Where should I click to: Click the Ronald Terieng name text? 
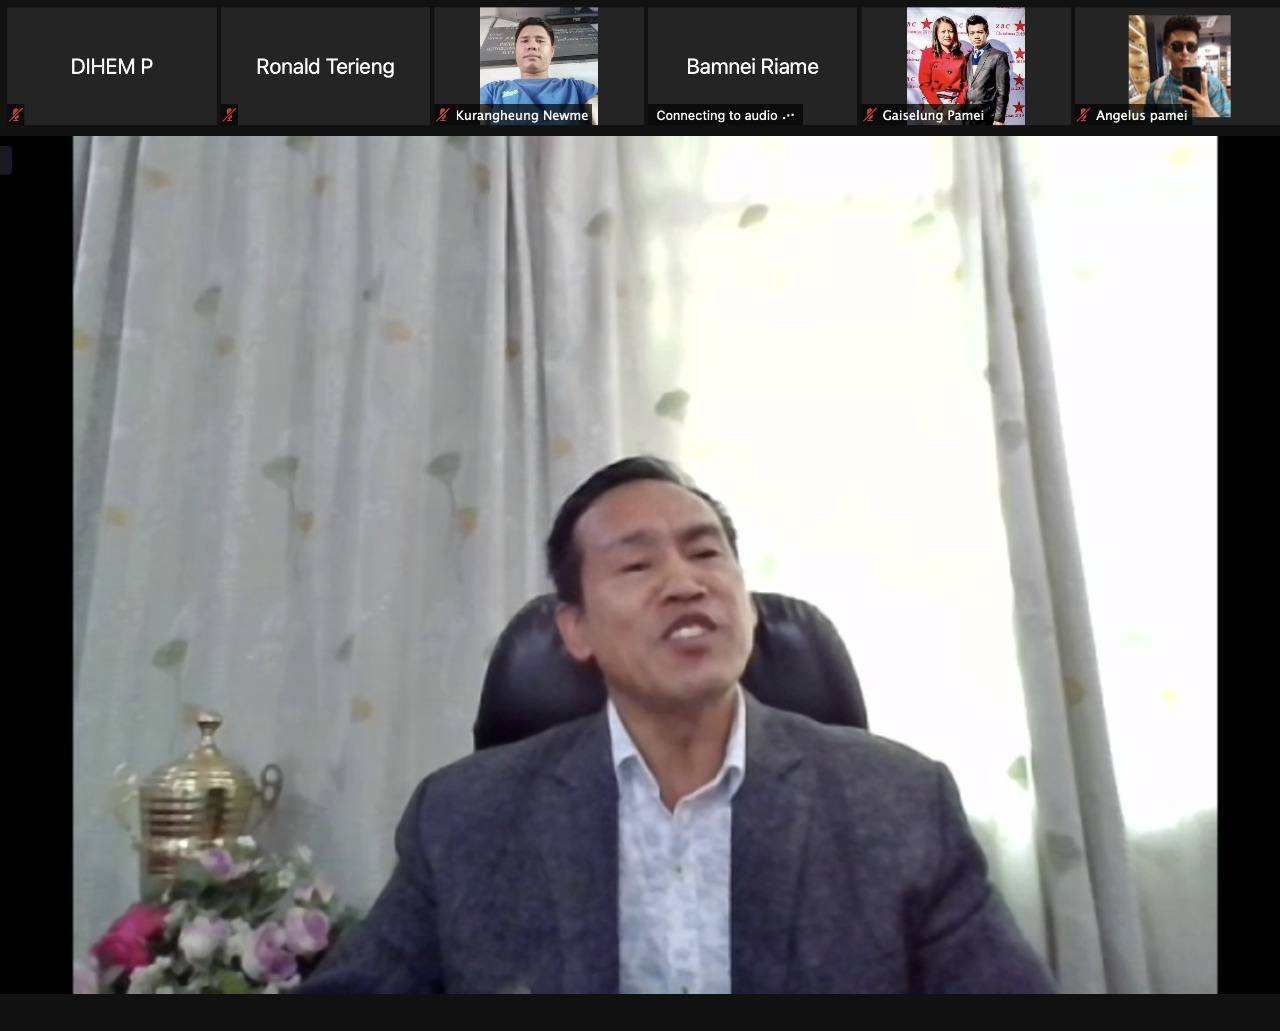pos(325,67)
